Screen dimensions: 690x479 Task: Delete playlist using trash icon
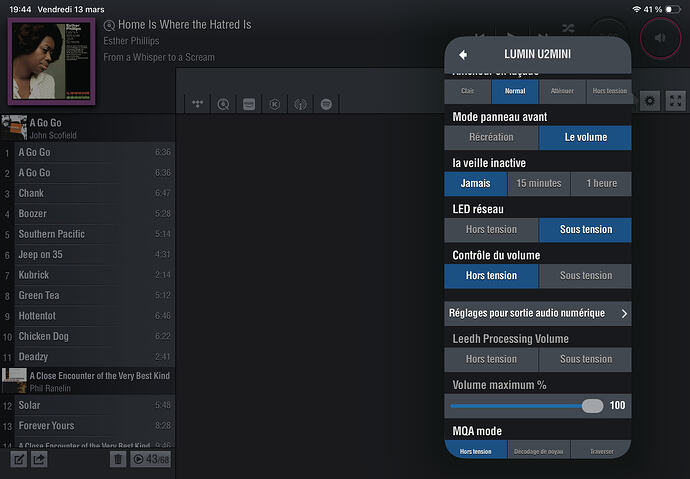point(118,459)
